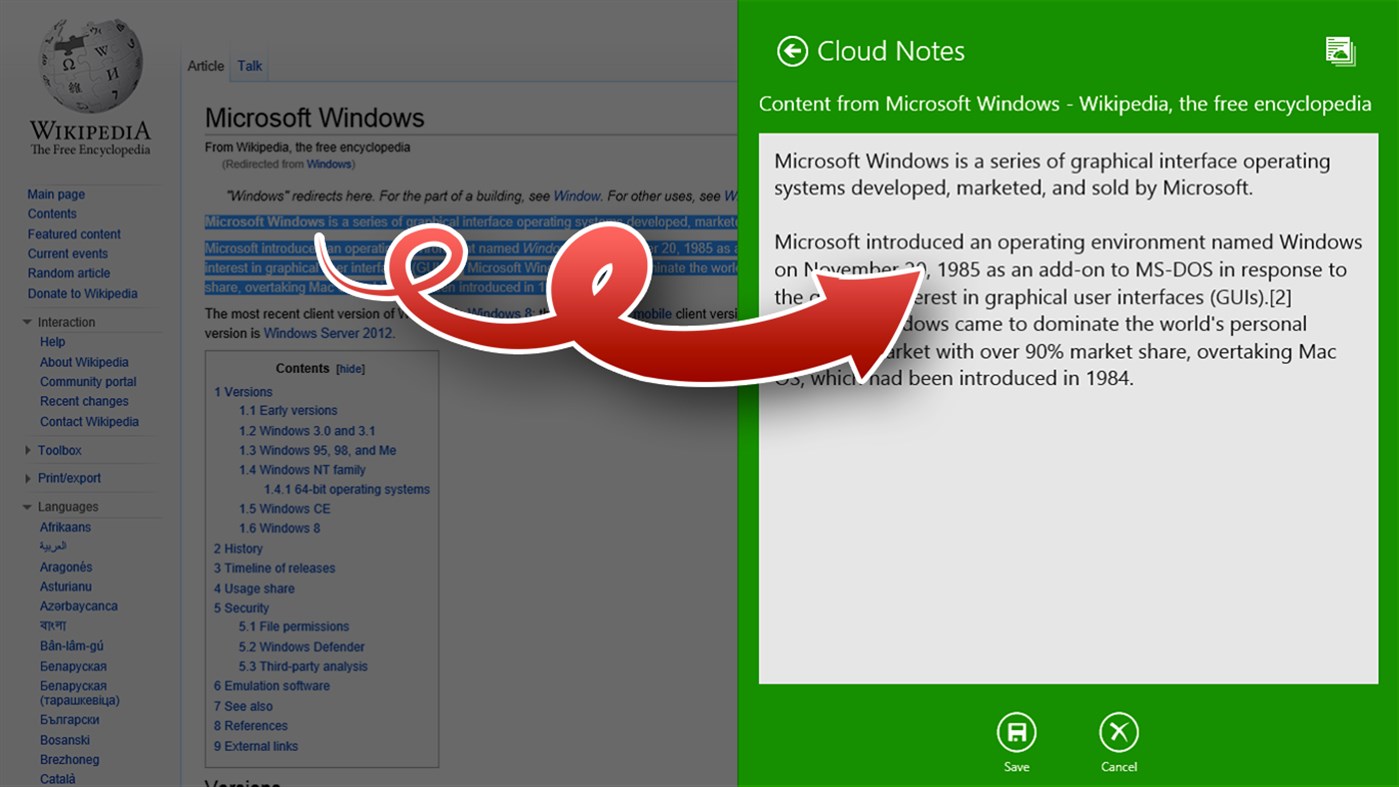The height and width of the screenshot is (787, 1399).
Task: Save the note using the Save icon
Action: click(x=1016, y=733)
